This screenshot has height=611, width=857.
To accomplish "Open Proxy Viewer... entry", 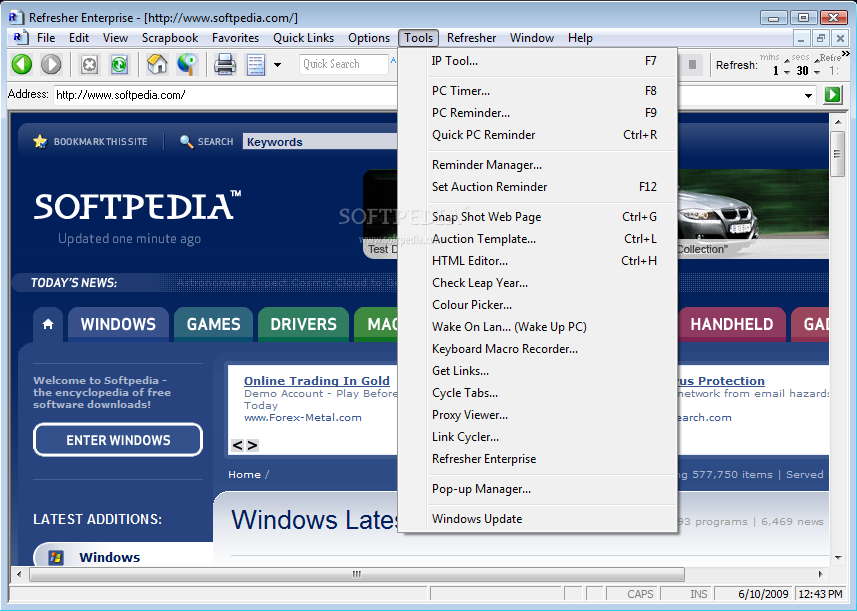I will pos(538,415).
